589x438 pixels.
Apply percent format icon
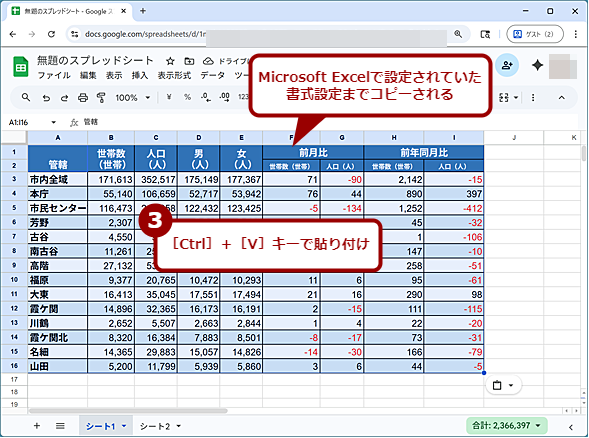click(187, 97)
